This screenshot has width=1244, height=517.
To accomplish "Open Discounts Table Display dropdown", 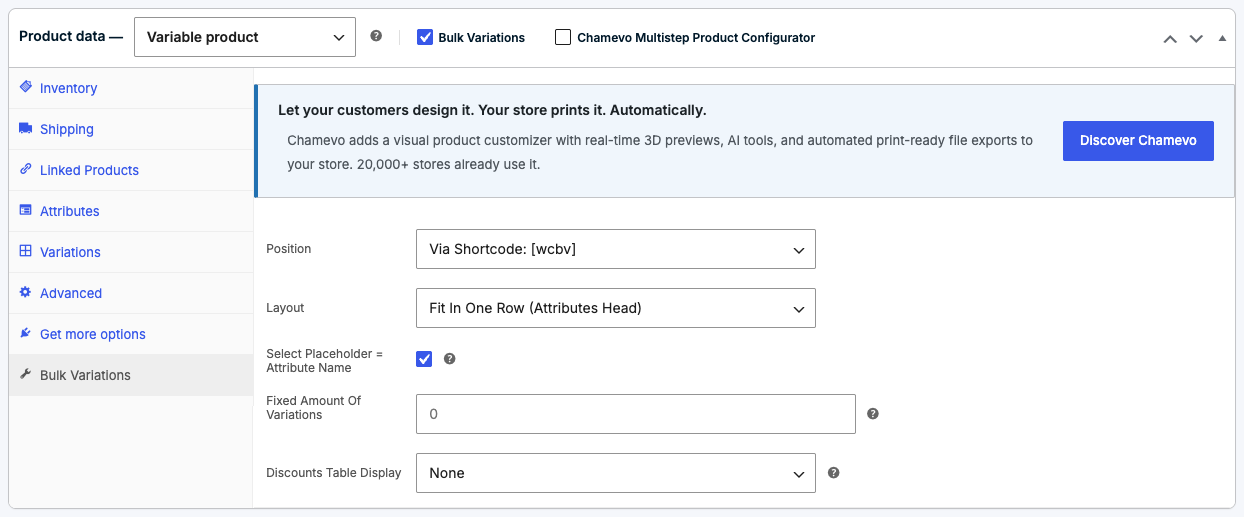I will click(x=616, y=473).
